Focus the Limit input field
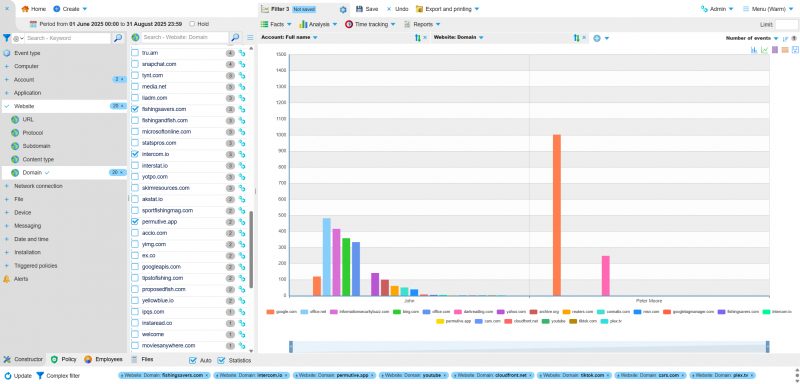The height and width of the screenshot is (384, 800). point(786,24)
